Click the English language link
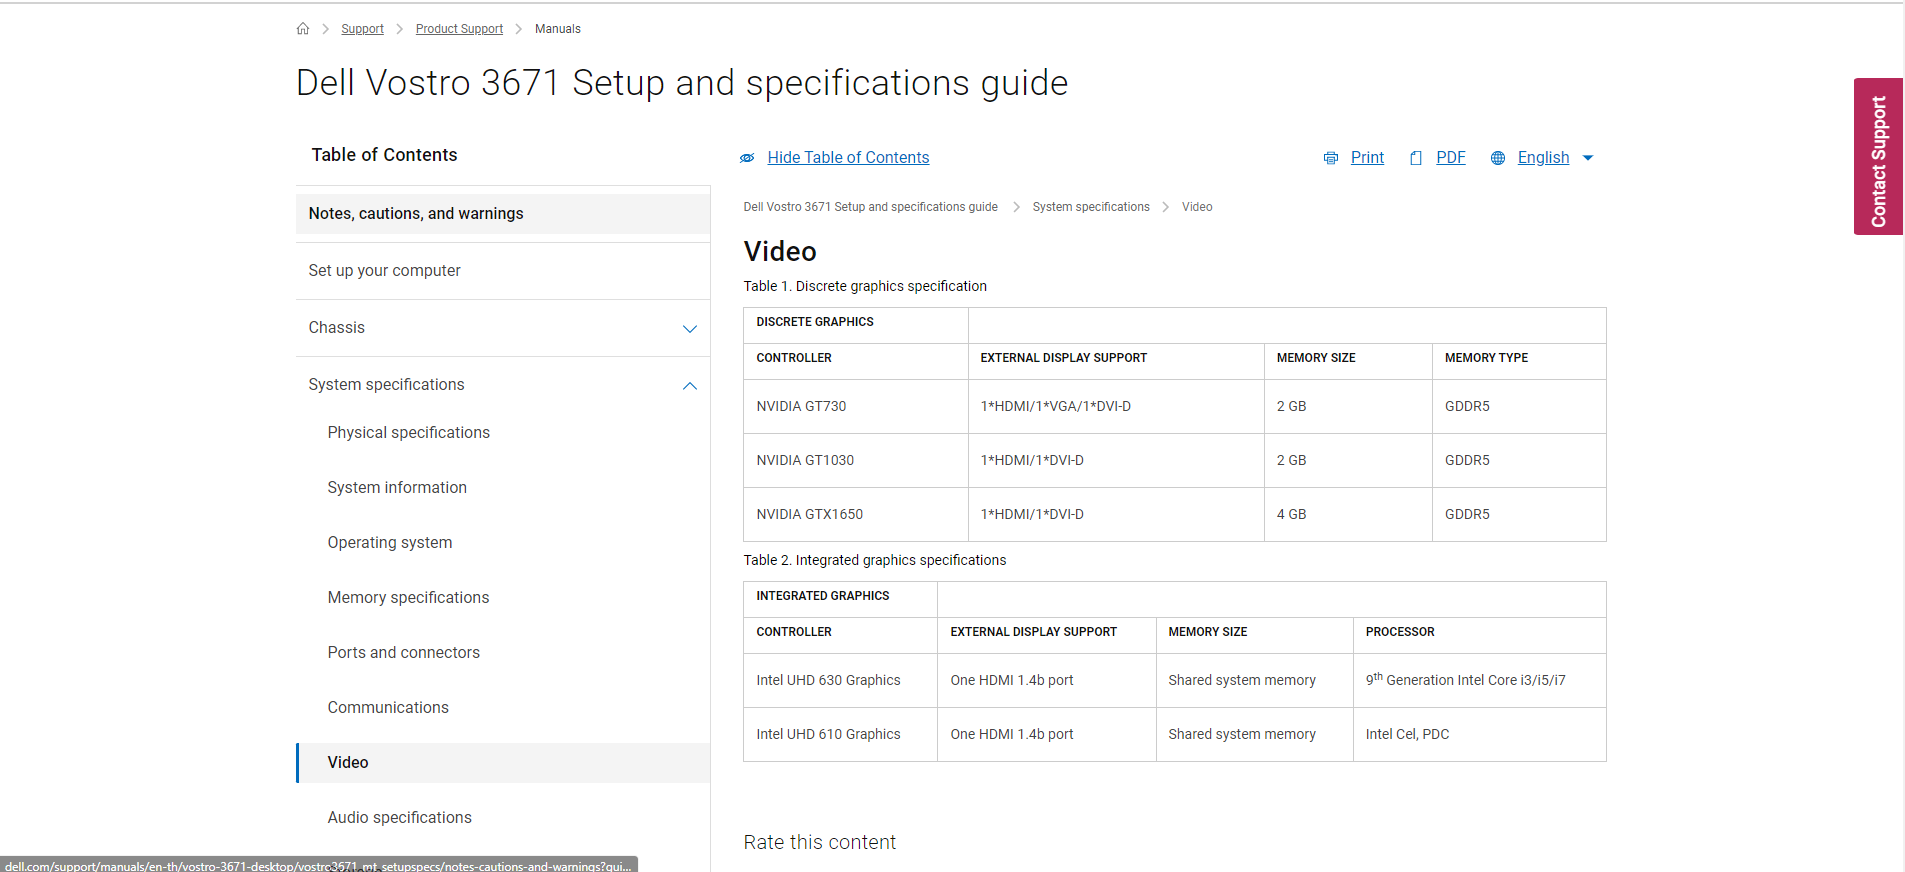Viewport: 1905px width, 872px height. click(1543, 158)
